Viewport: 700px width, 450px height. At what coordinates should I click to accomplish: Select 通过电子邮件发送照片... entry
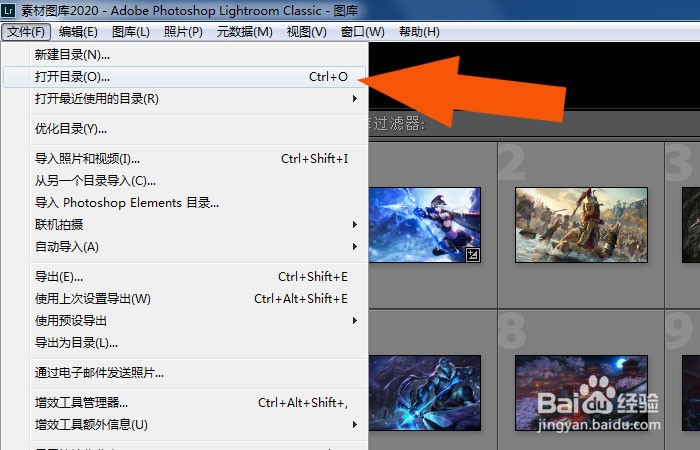(184, 373)
